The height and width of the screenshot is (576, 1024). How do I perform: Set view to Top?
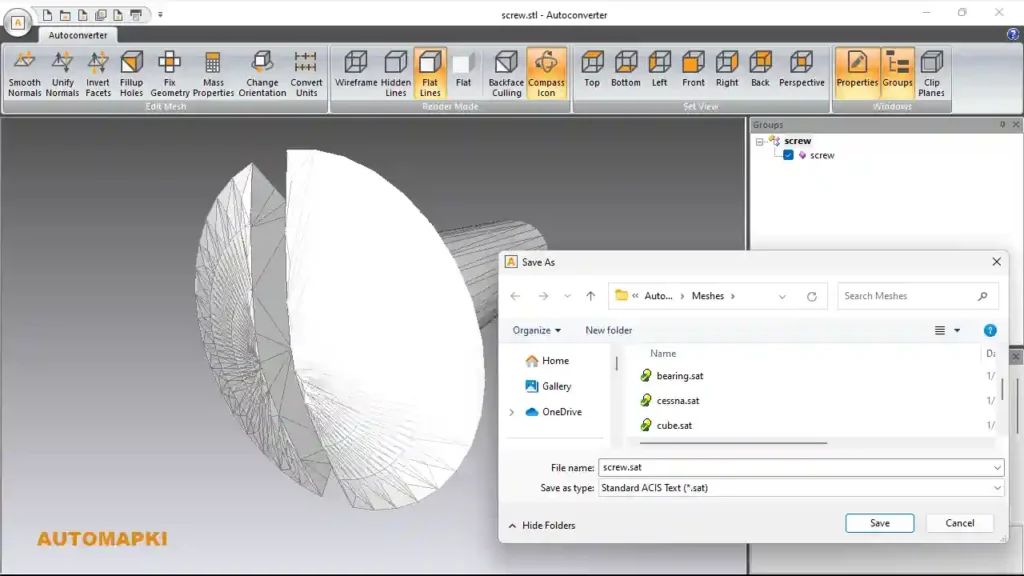tap(592, 69)
